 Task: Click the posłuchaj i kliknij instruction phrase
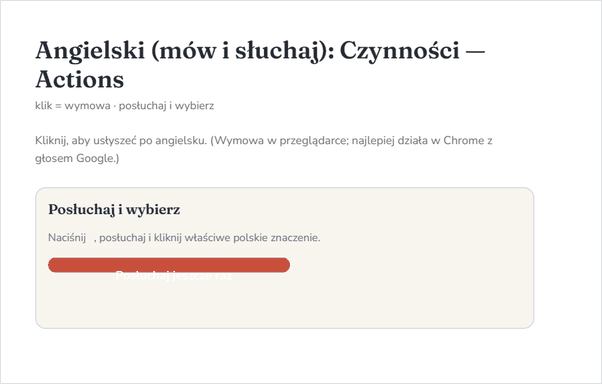click(141, 238)
